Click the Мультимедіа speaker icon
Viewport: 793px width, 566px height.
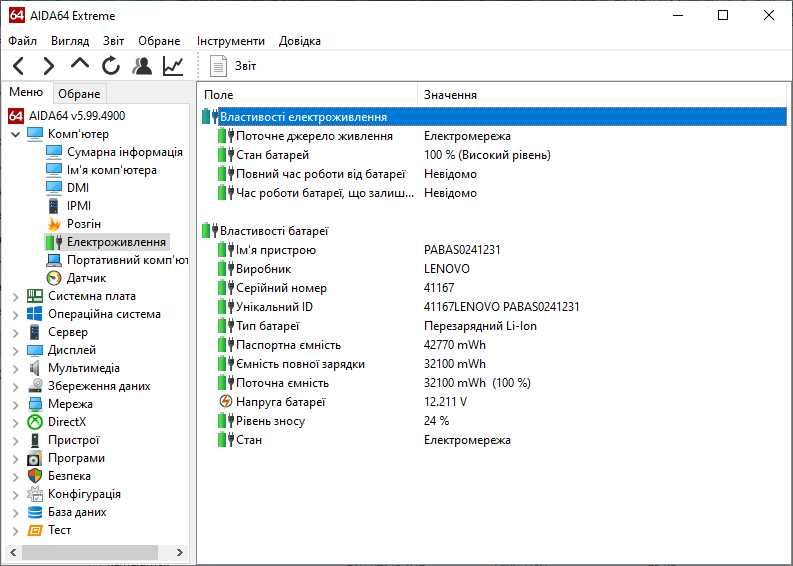[34, 368]
